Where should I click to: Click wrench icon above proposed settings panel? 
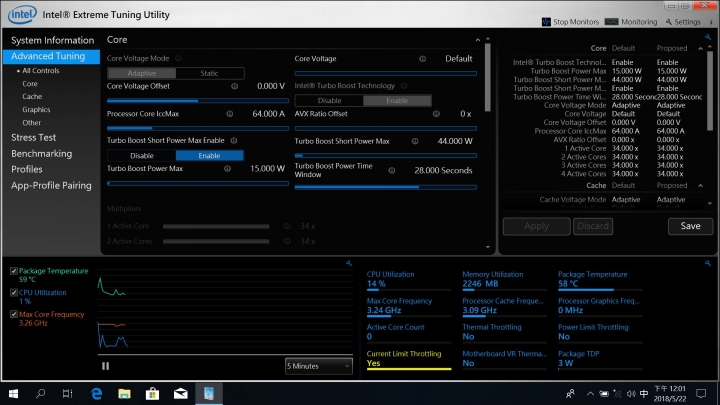(x=708, y=37)
